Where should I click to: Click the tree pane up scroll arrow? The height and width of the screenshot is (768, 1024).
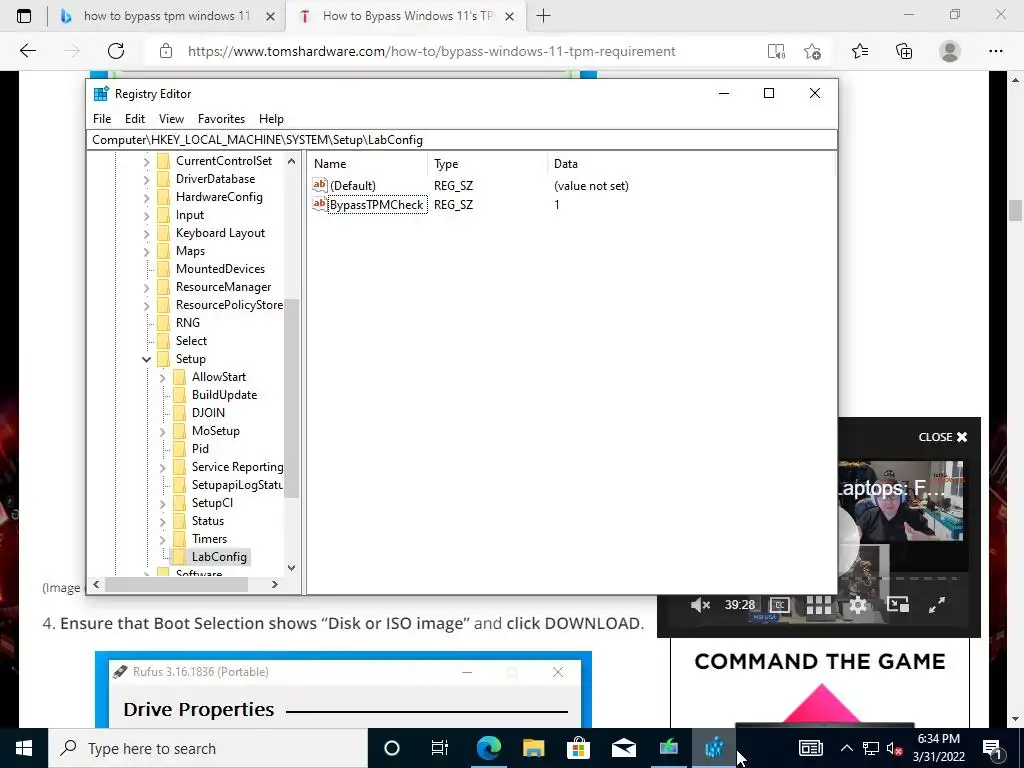[x=291, y=161]
